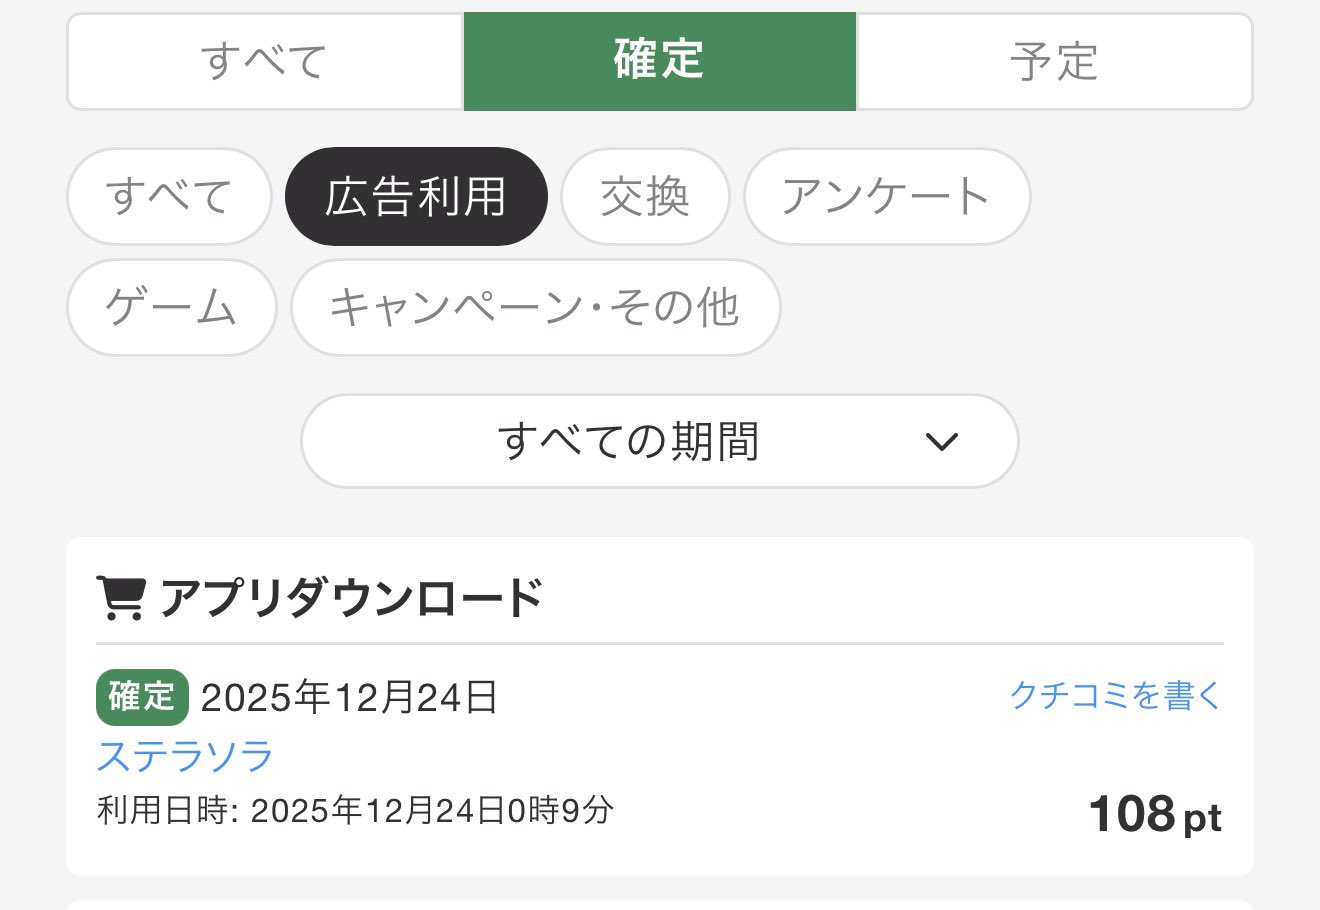Select the キャンペーン・その他 filter chip
1320x910 pixels.
coord(535,307)
